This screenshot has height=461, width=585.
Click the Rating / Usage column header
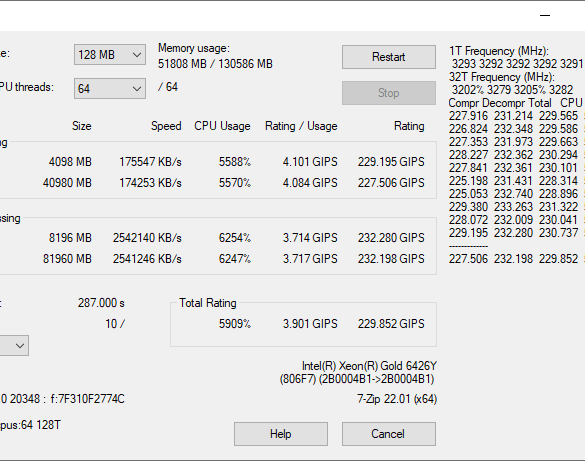point(301,126)
